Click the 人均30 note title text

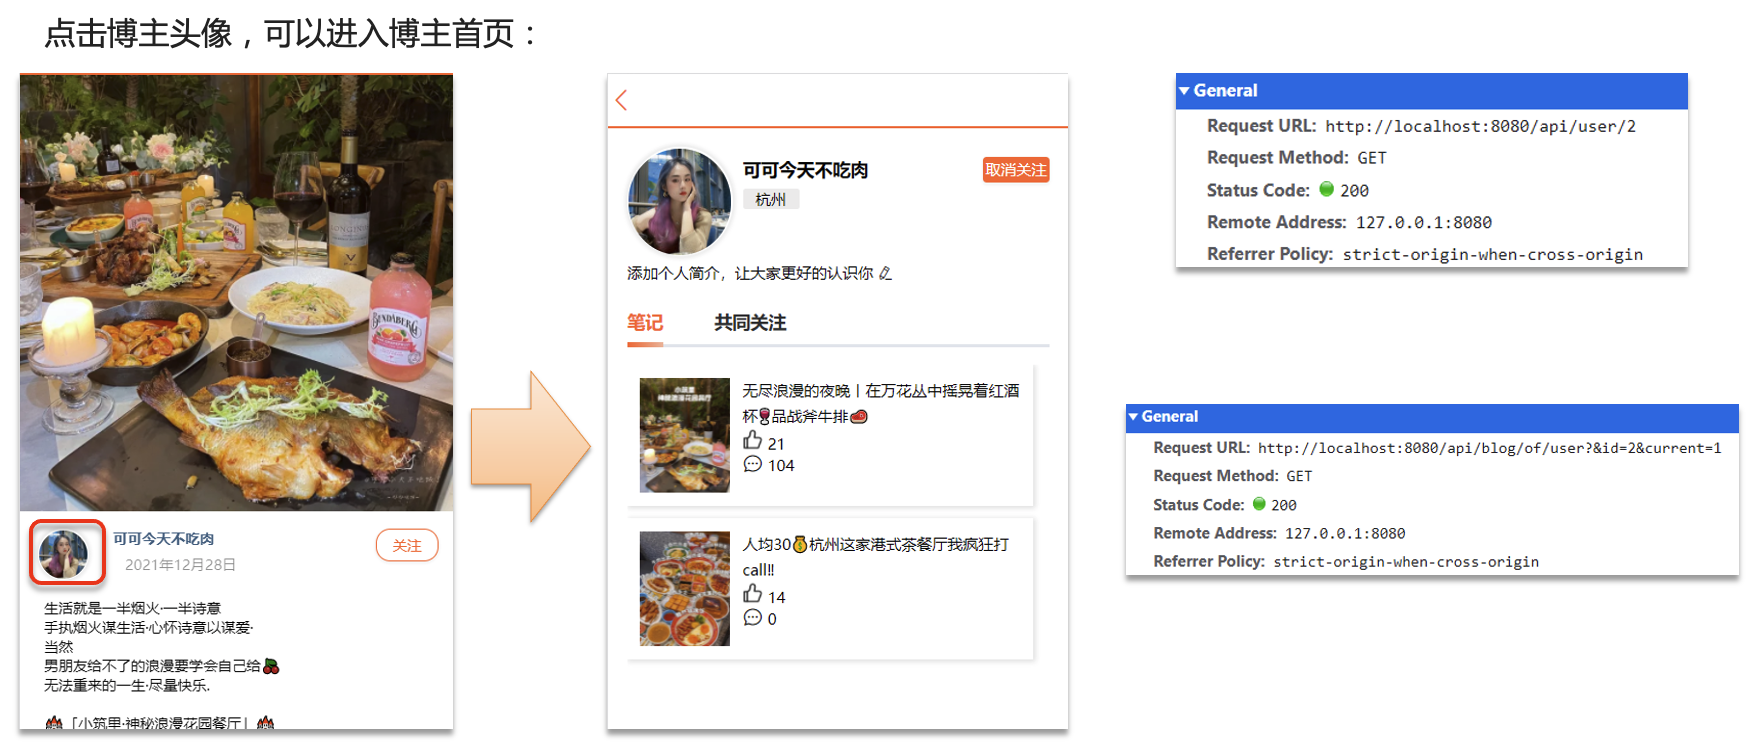pos(875,556)
